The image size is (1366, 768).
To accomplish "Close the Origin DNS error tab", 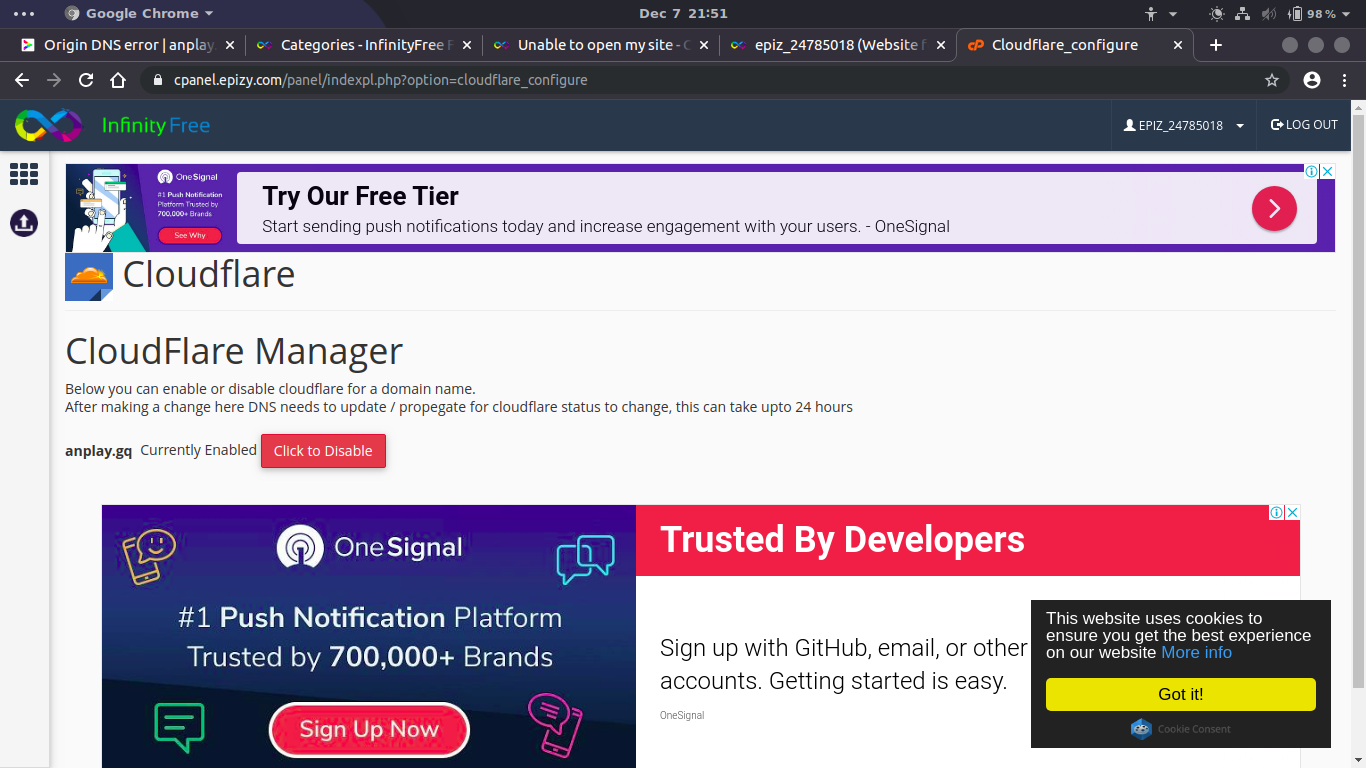I will 229,45.
